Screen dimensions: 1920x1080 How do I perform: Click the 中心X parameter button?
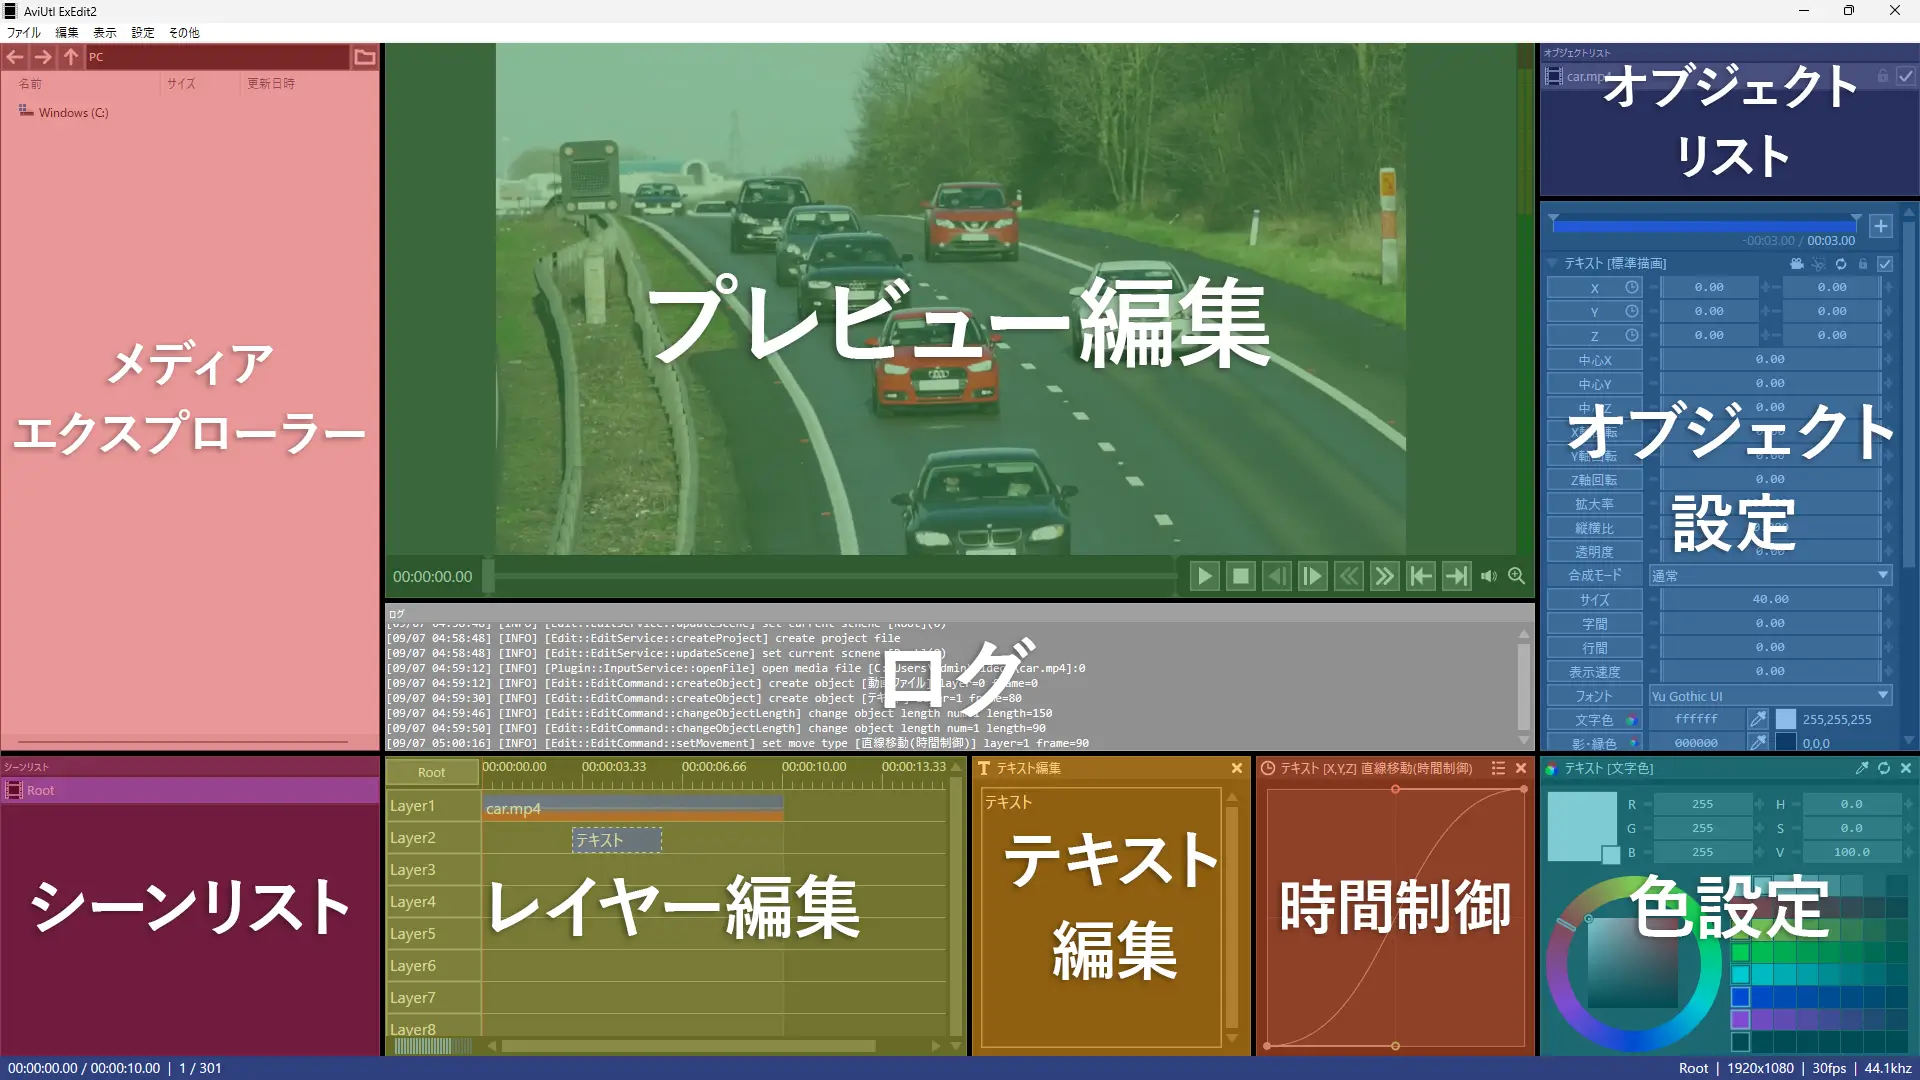[x=1594, y=360]
